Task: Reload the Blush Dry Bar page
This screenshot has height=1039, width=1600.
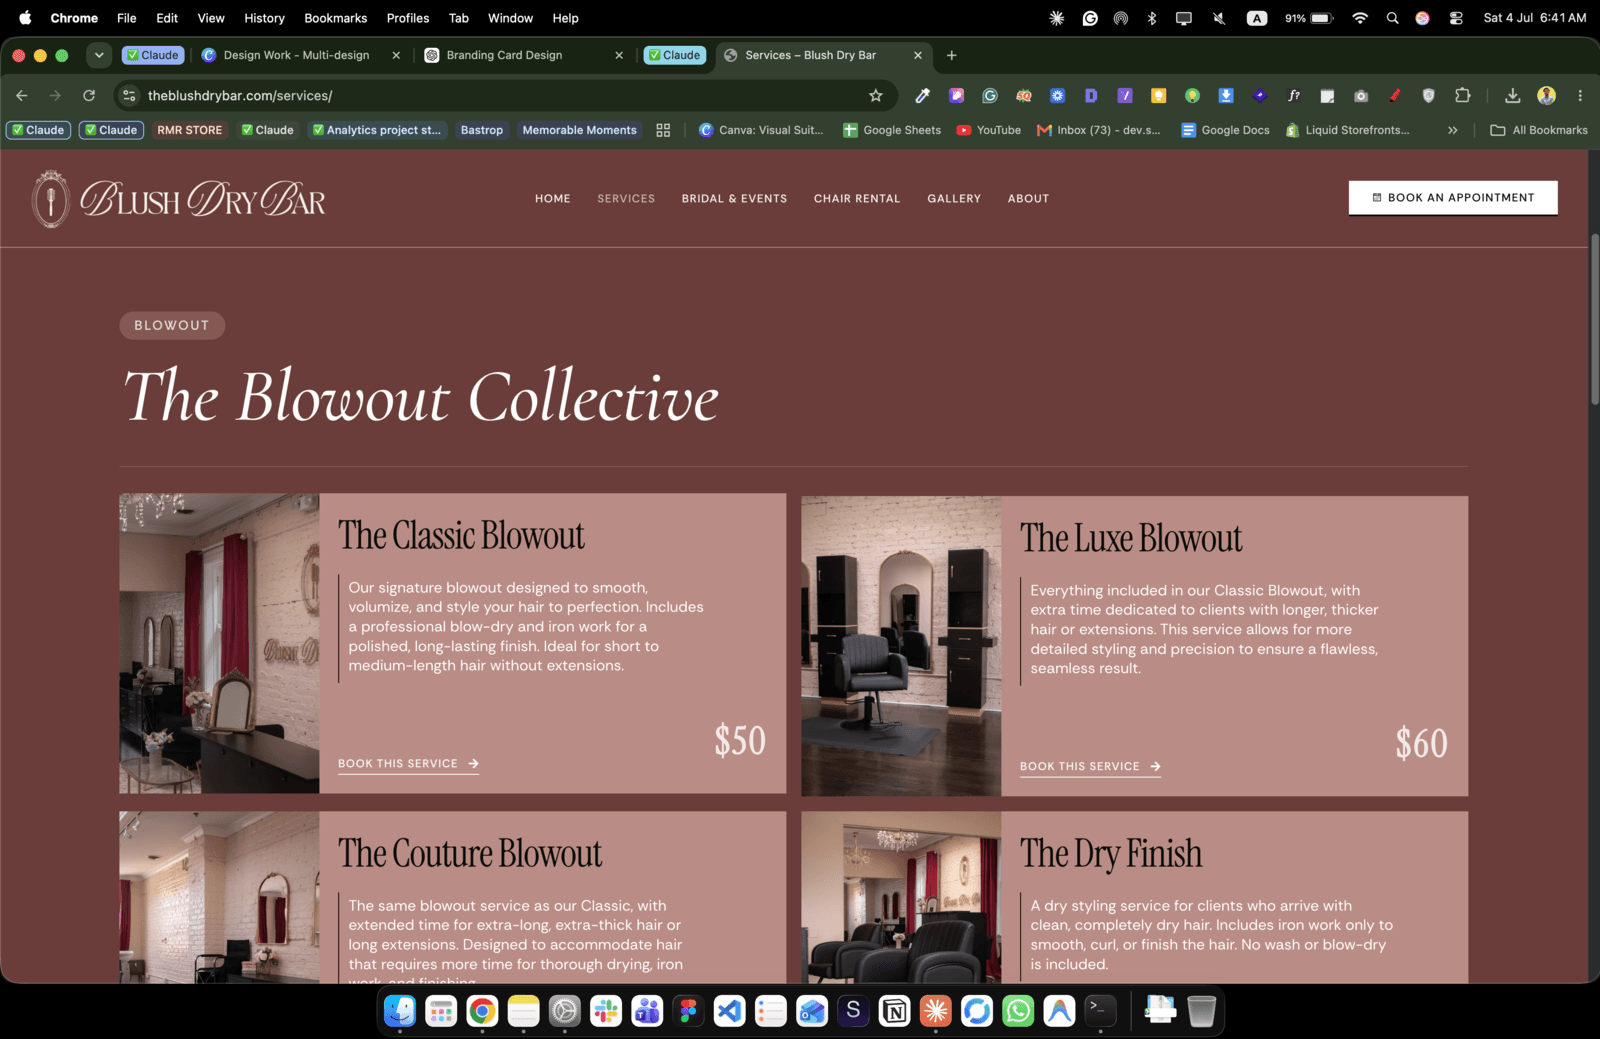Action: 89,96
